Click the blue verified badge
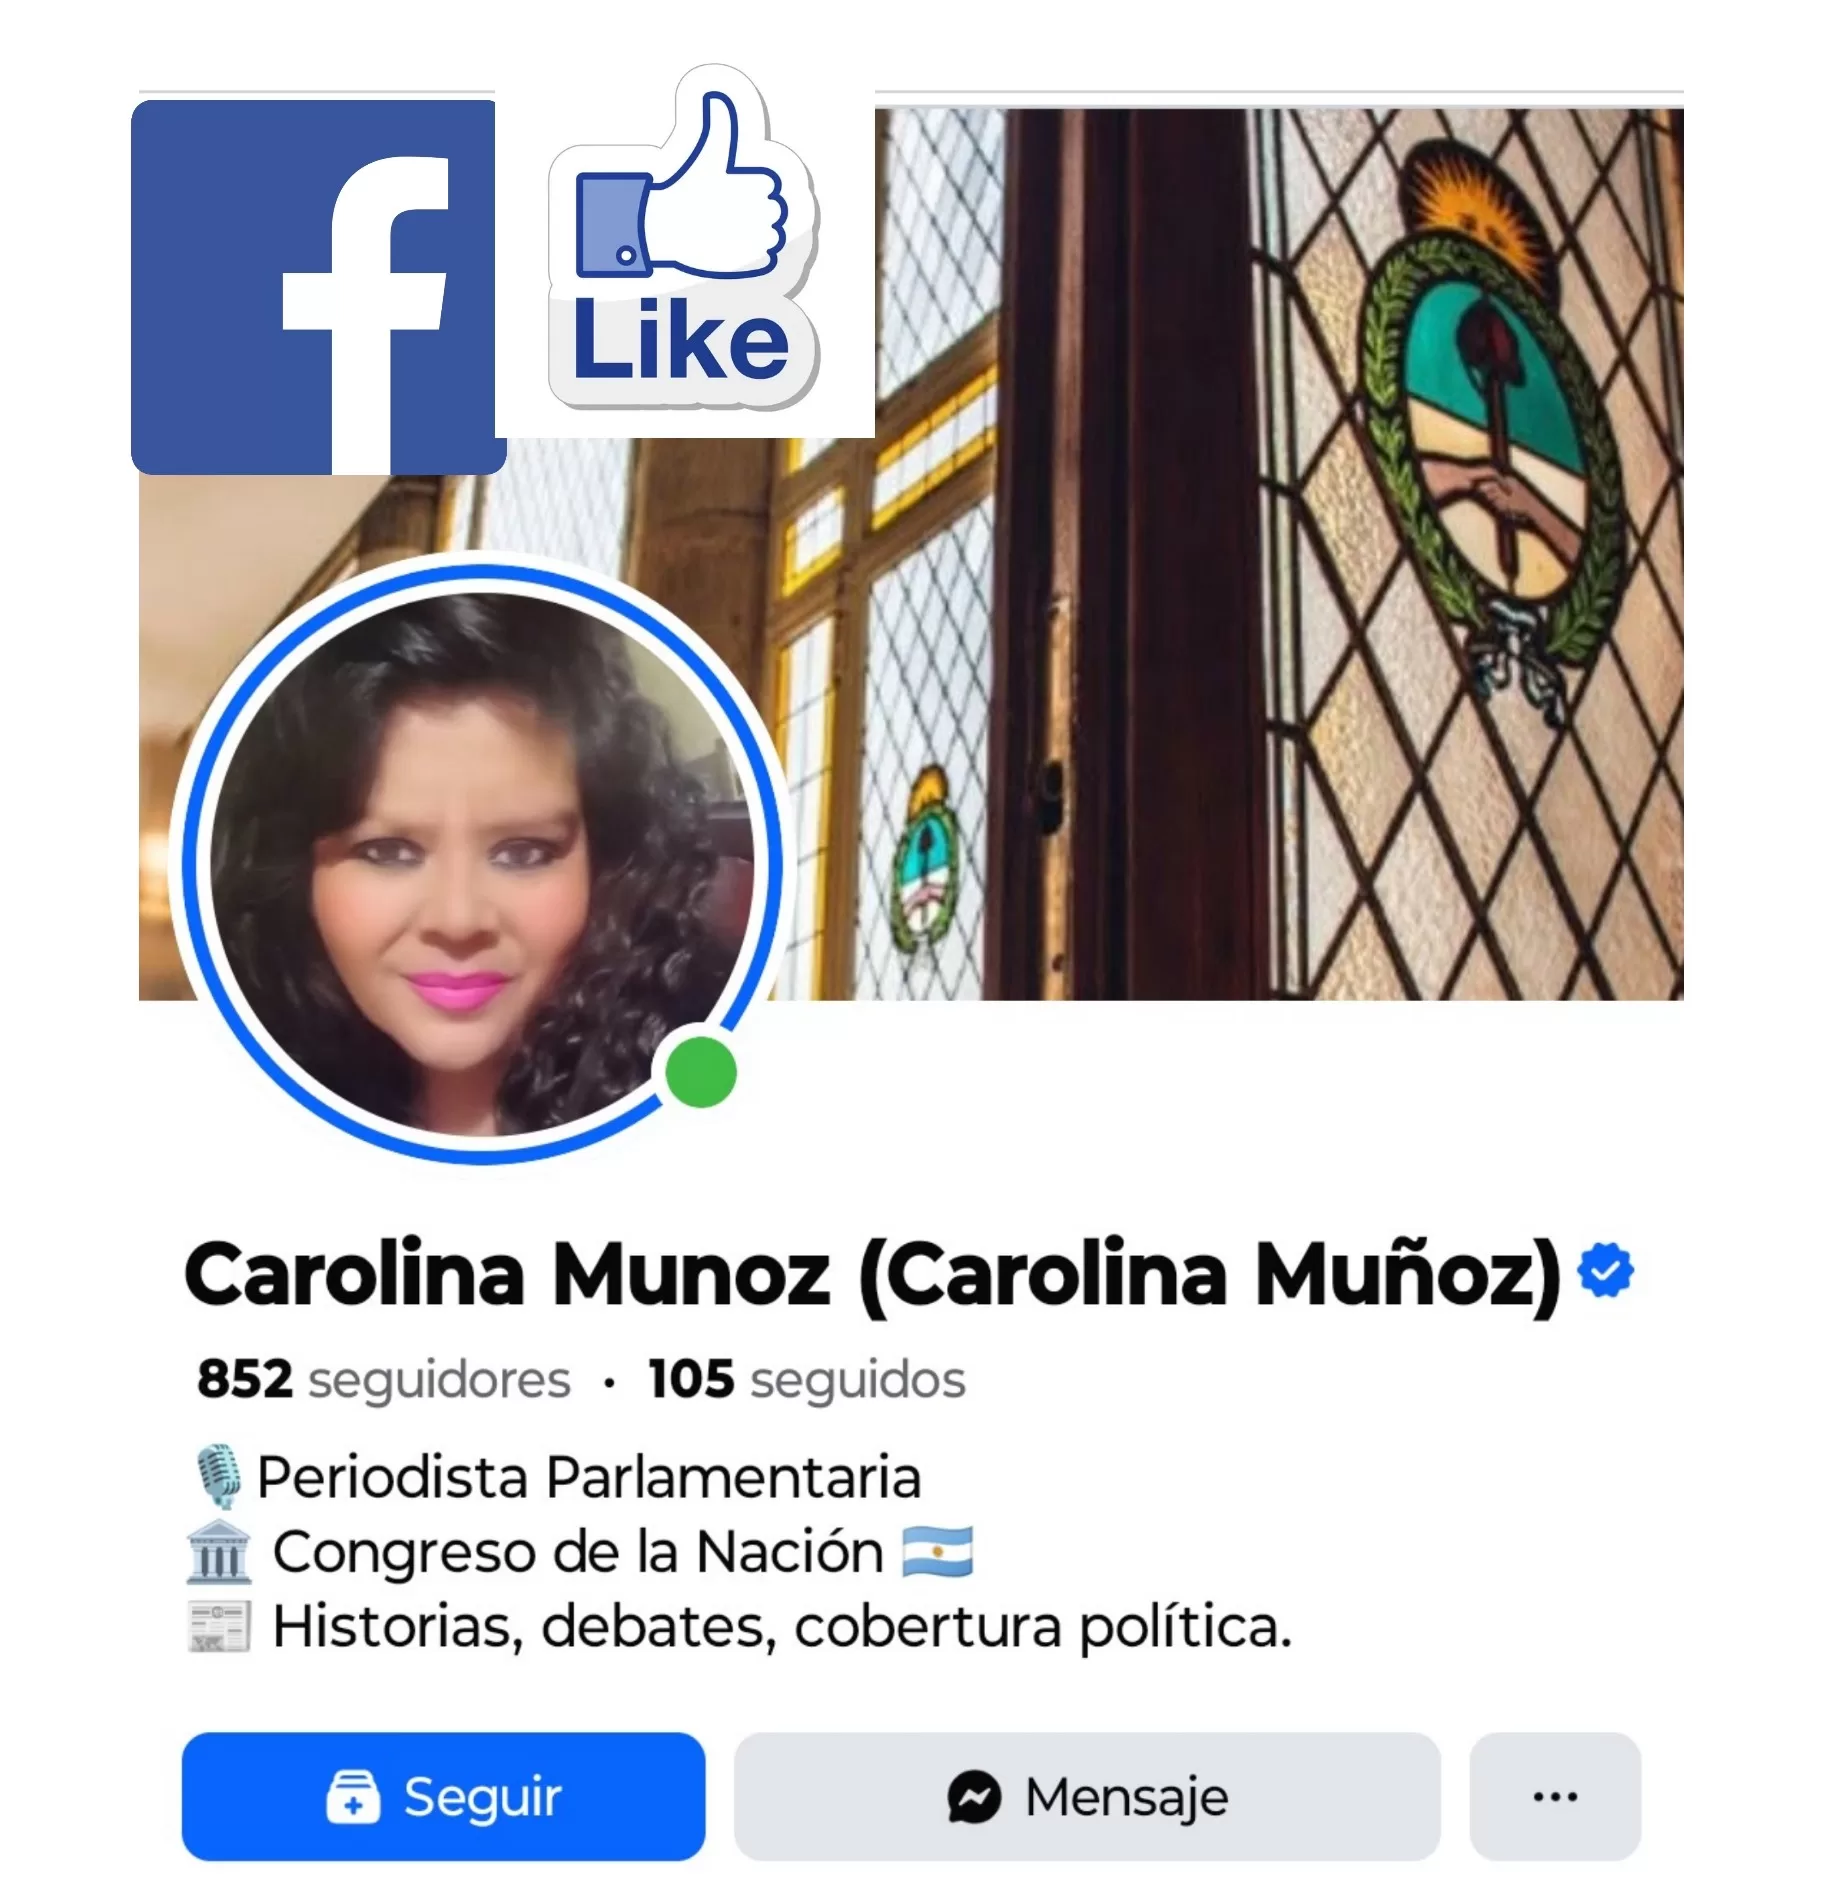The height and width of the screenshot is (1896, 1843). click(1604, 1271)
